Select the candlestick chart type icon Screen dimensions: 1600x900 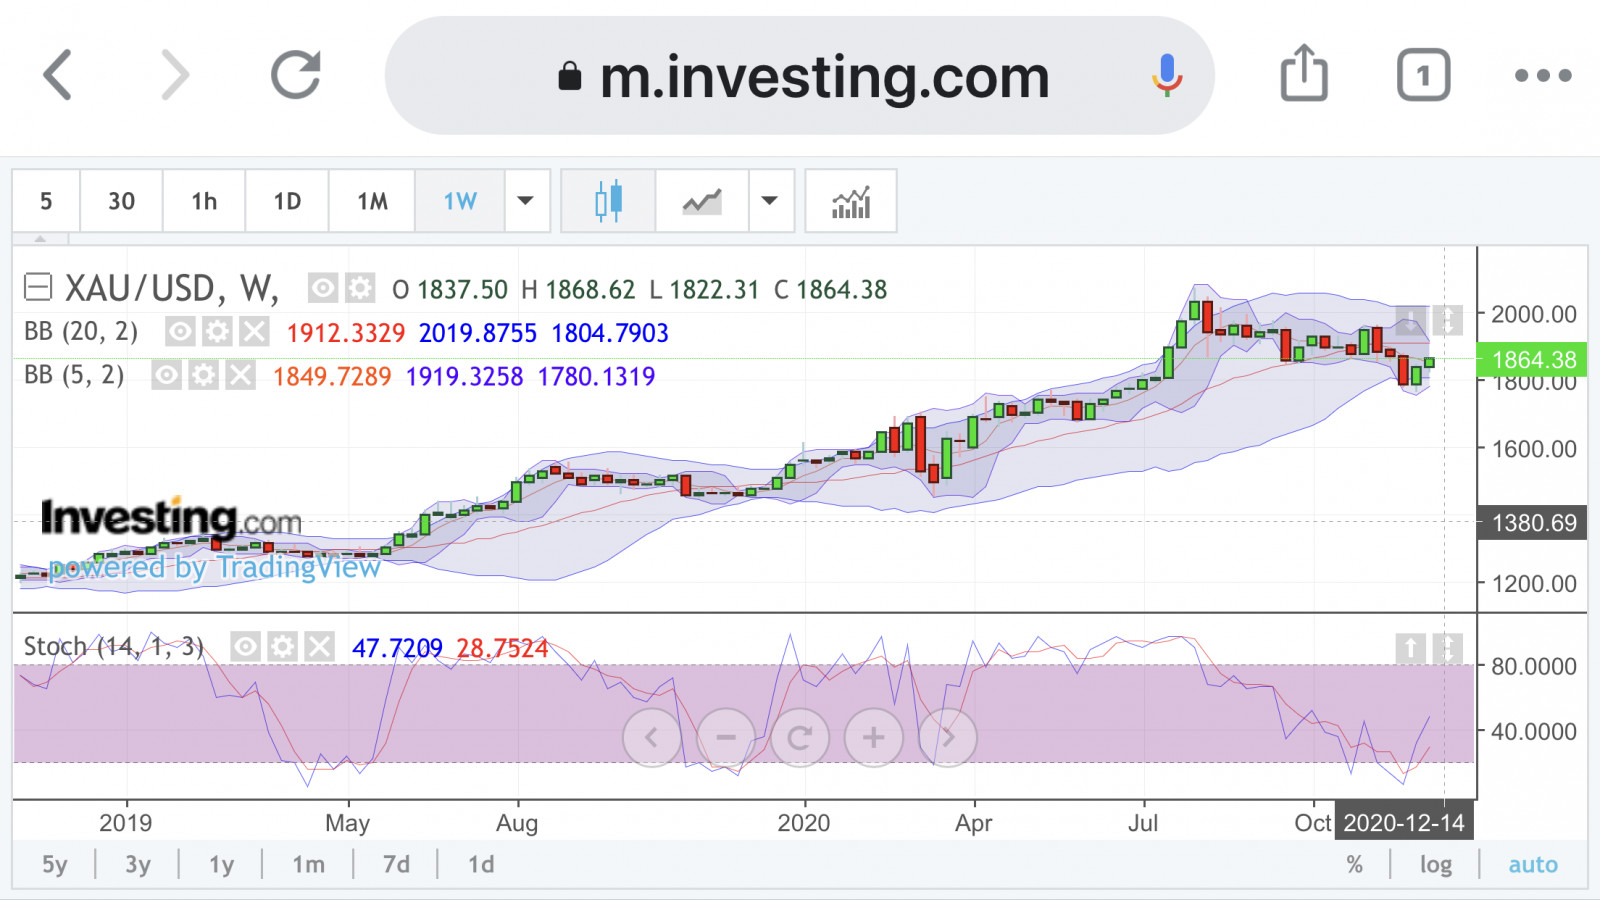pos(608,201)
